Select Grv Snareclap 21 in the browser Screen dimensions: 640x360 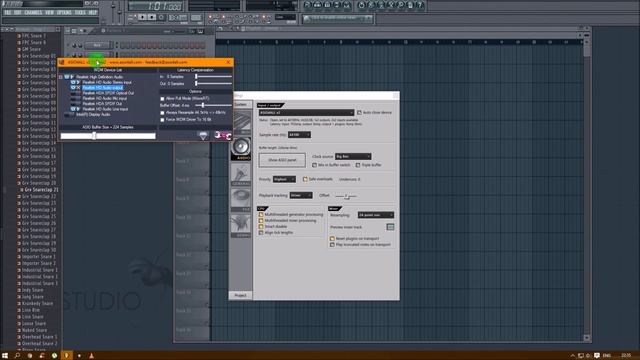click(41, 190)
